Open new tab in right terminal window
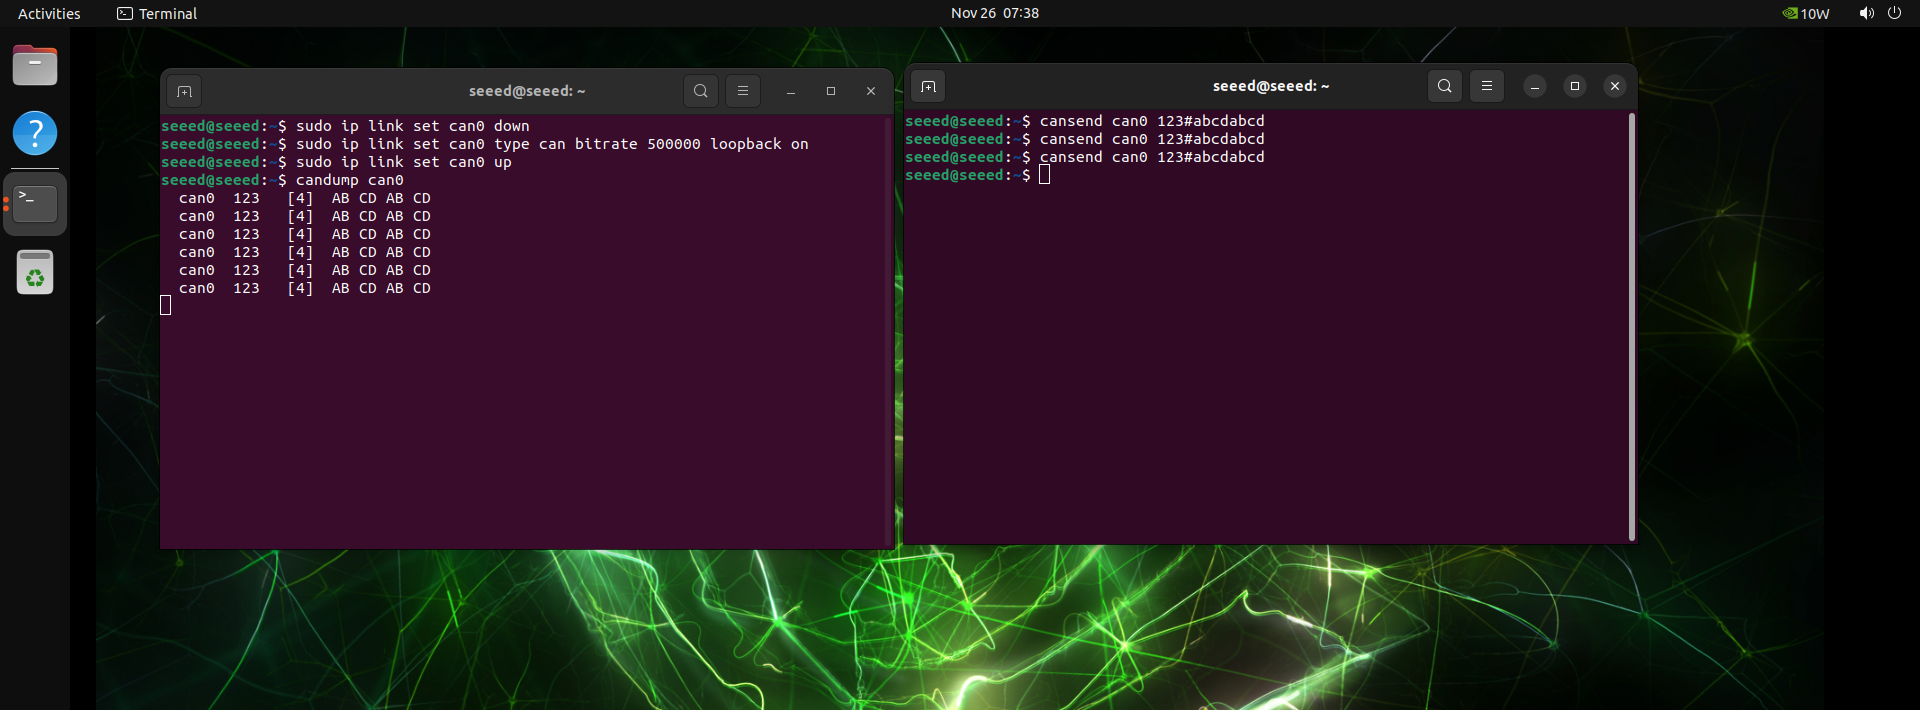 pyautogui.click(x=928, y=87)
